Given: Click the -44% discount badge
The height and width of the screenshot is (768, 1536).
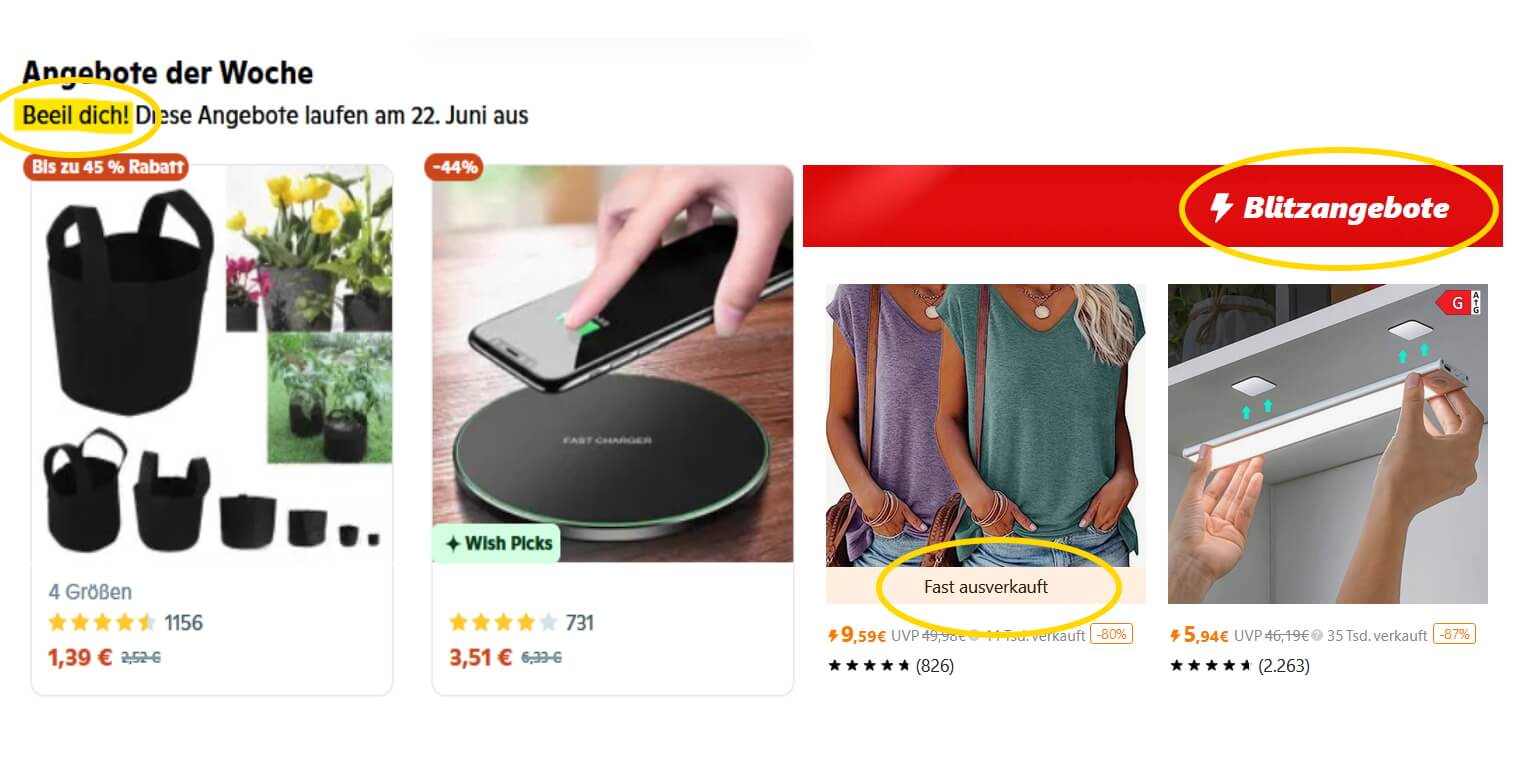Looking at the screenshot, I should click(x=454, y=167).
